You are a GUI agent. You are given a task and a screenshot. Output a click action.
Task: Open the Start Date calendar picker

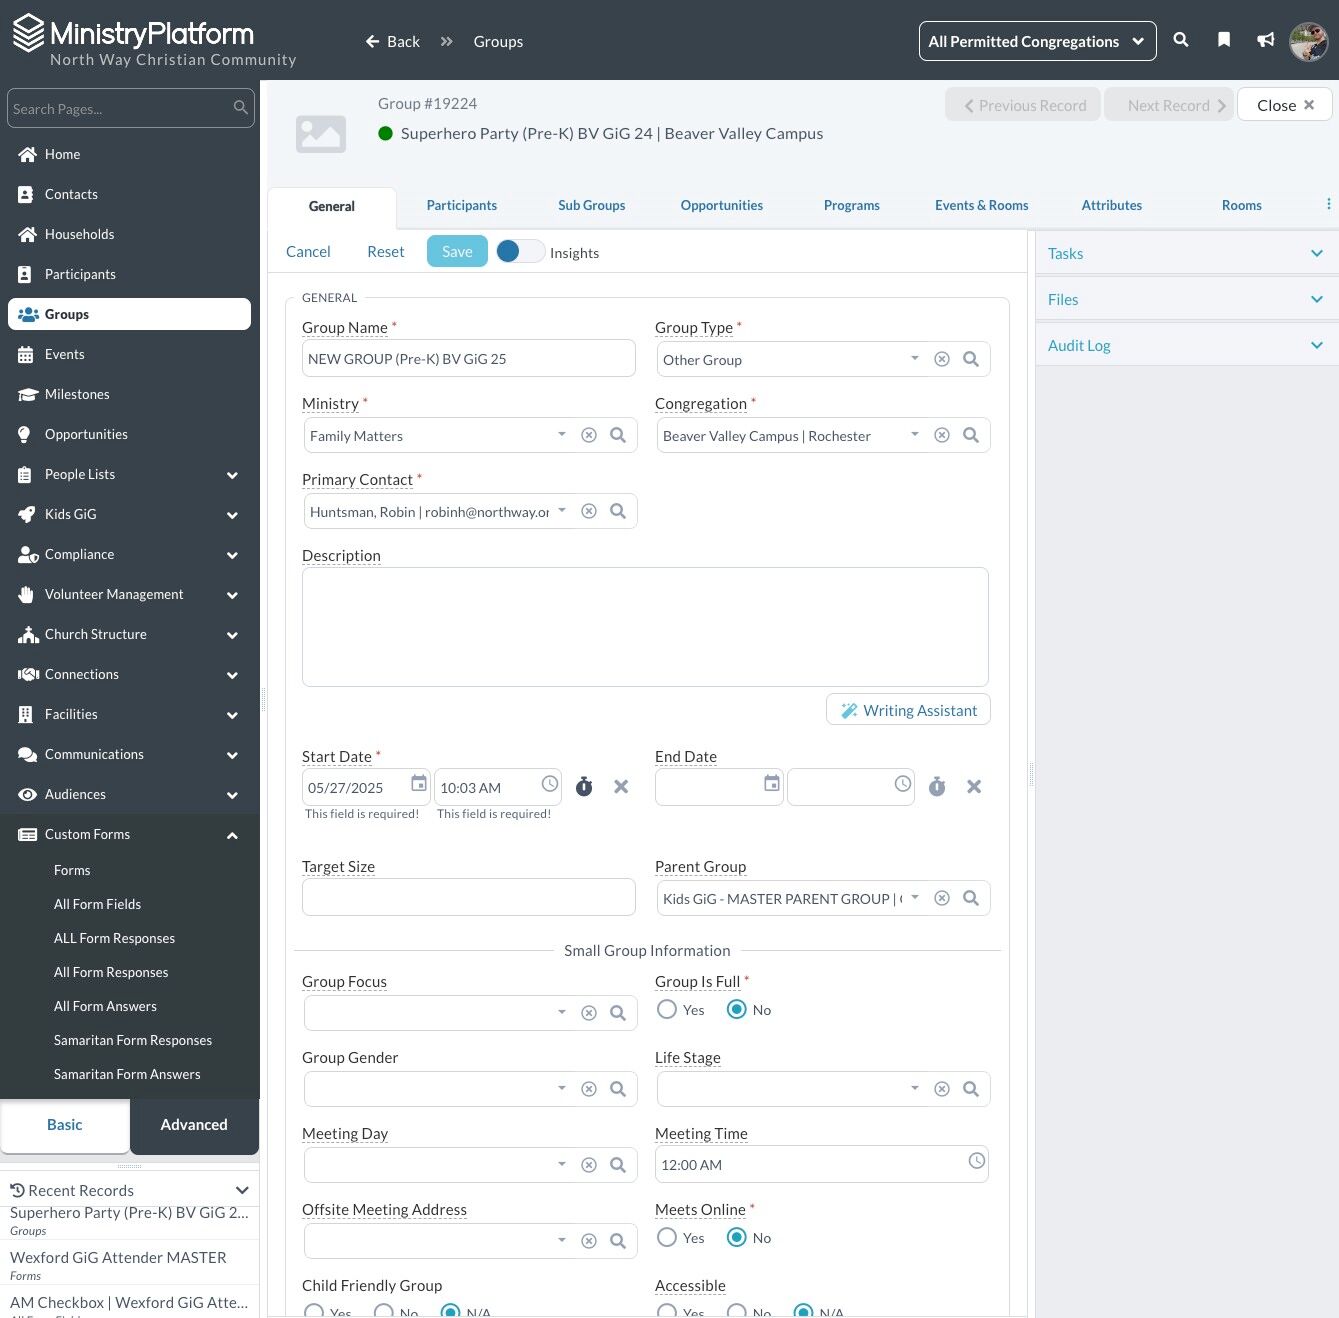(x=419, y=784)
